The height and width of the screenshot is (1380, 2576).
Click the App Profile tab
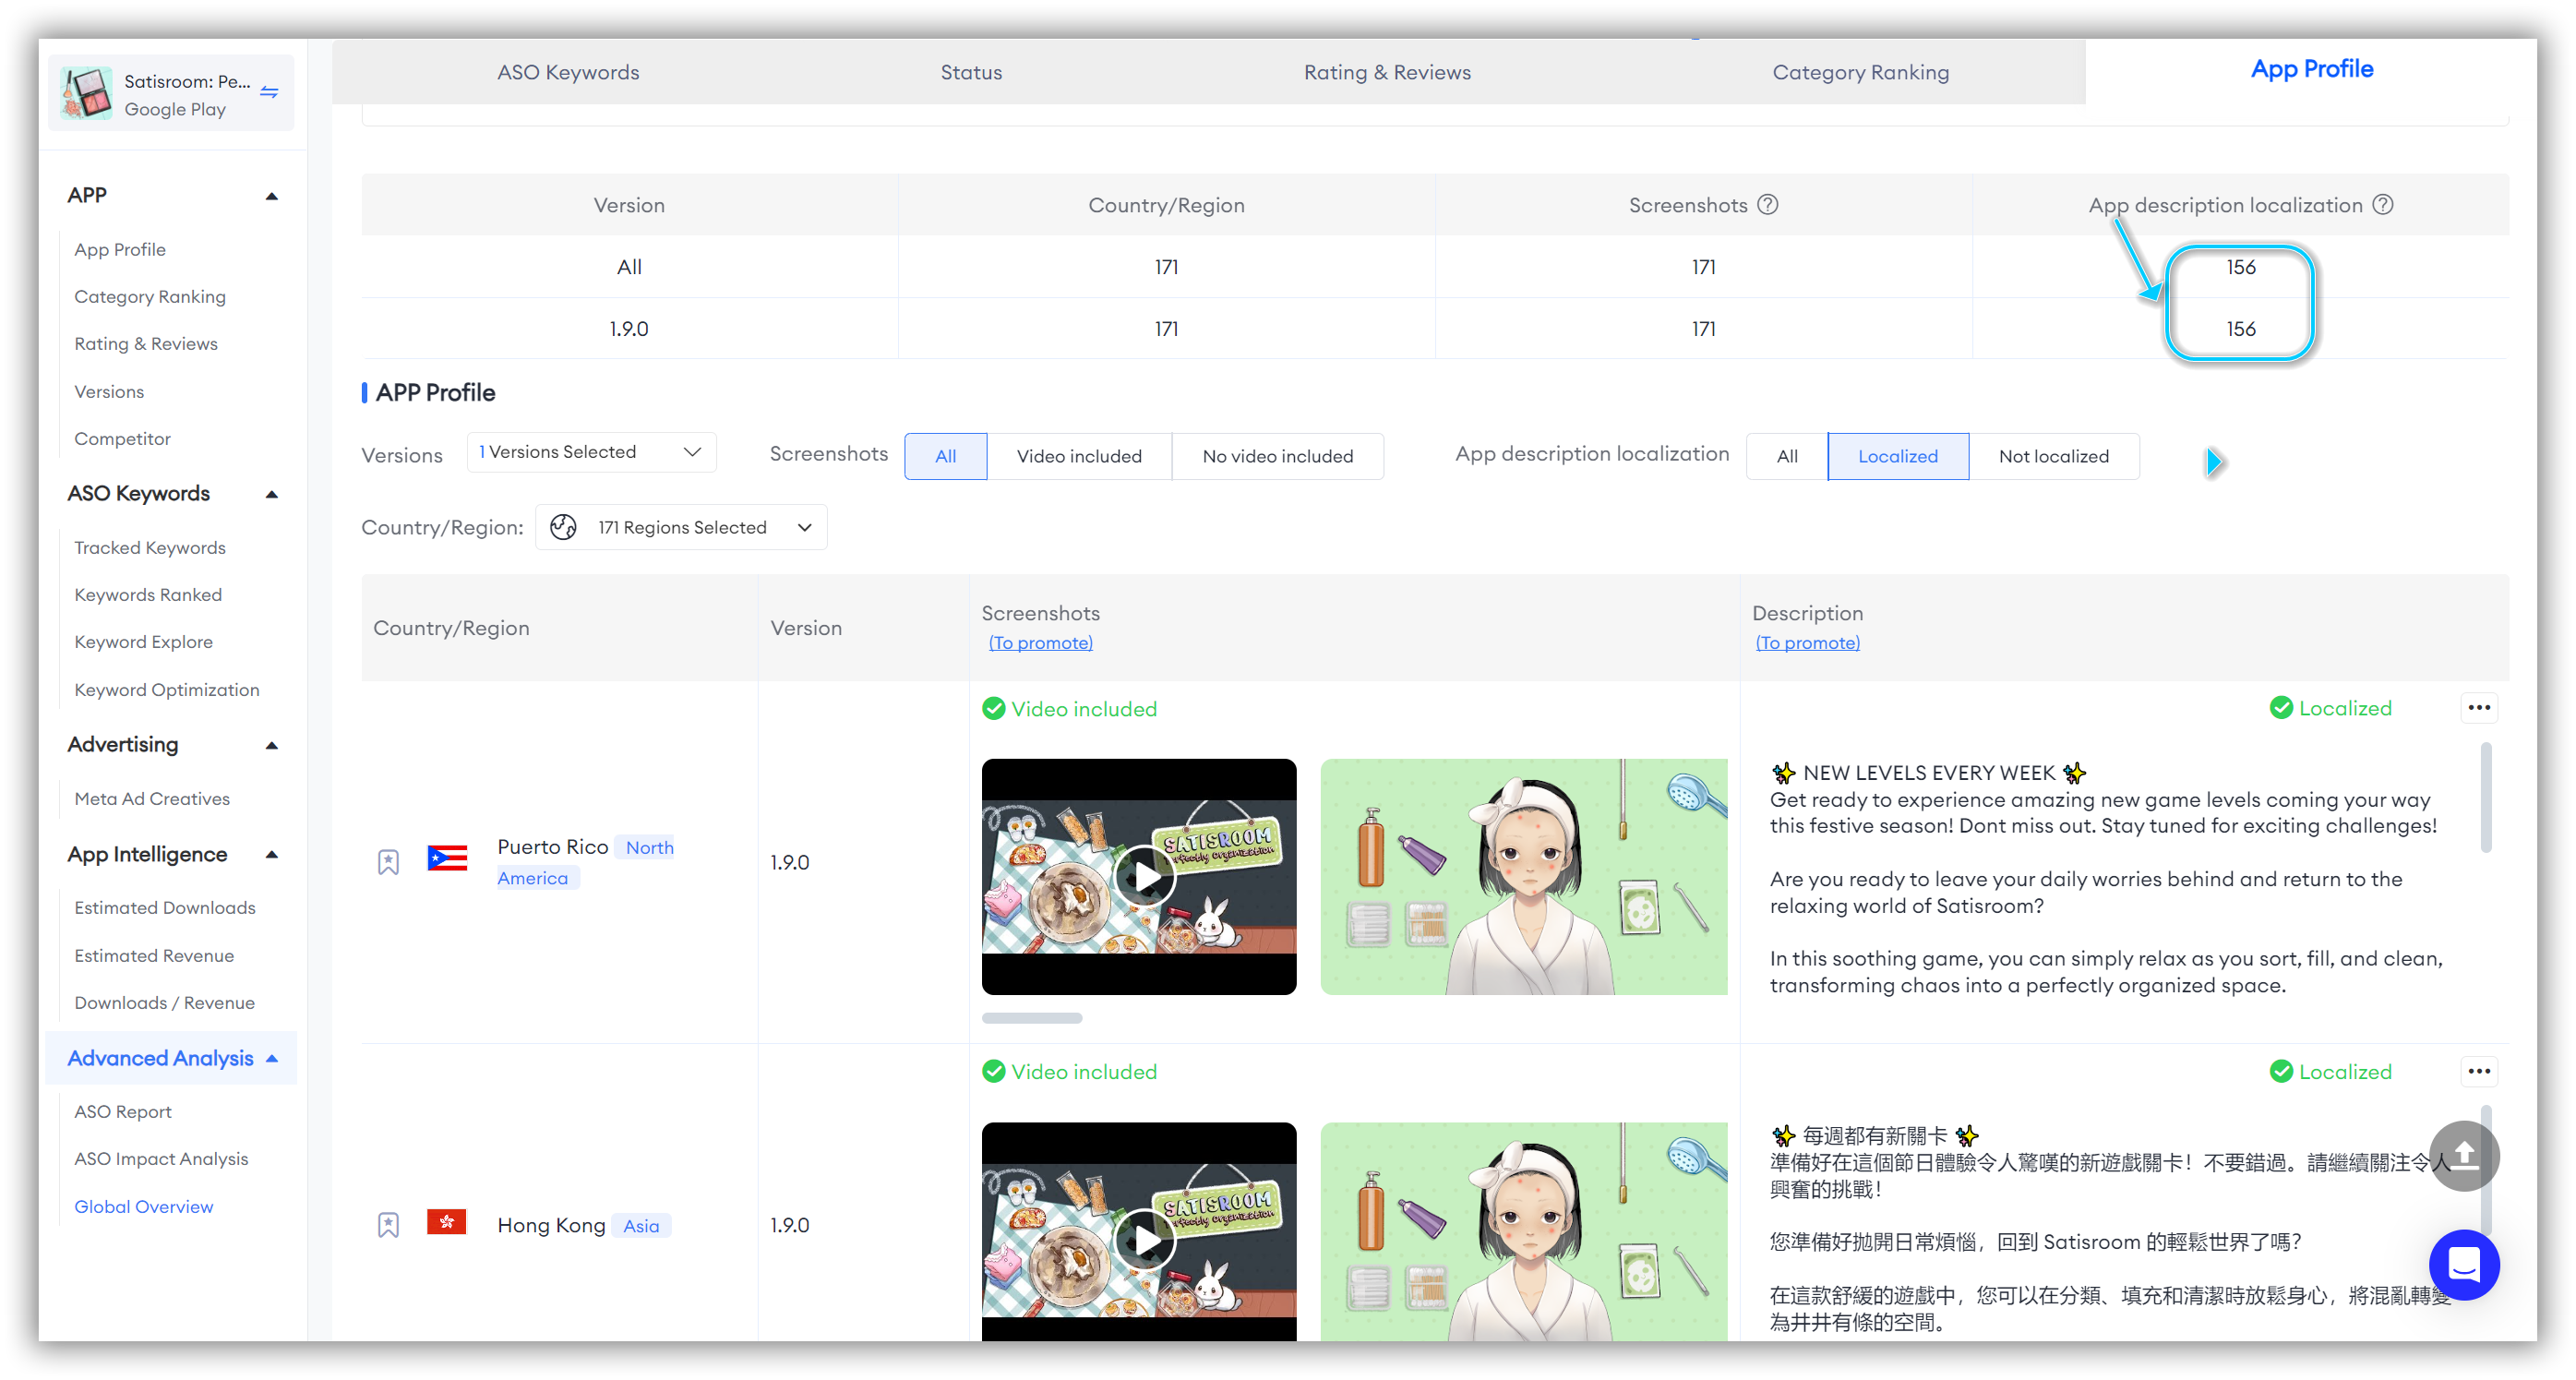2310,70
